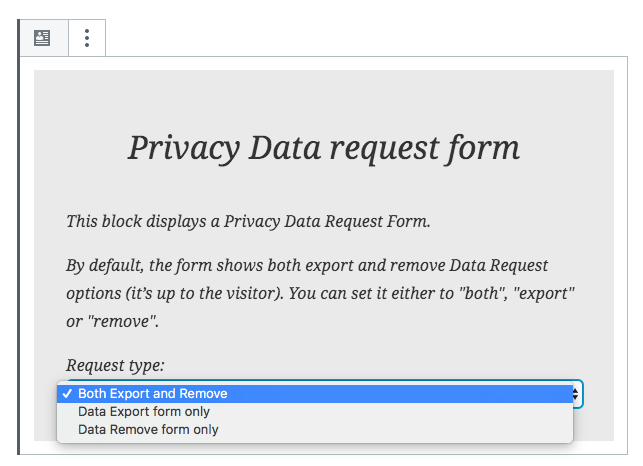This screenshot has width=643, height=466.
Task: Click the paragraph beginning "By default, the form shows"
Action: pyautogui.click(x=320, y=293)
